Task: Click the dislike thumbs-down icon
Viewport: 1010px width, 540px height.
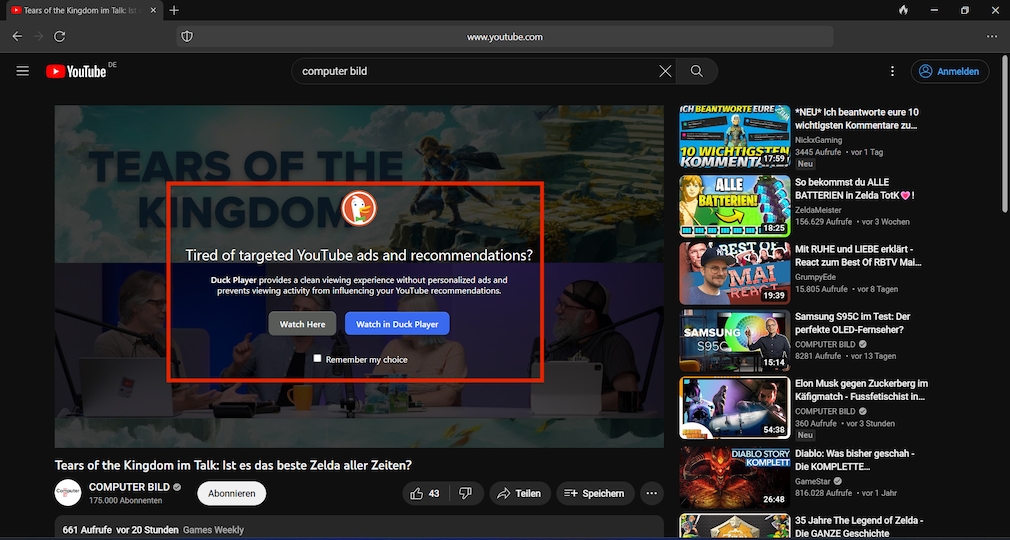Action: point(465,493)
